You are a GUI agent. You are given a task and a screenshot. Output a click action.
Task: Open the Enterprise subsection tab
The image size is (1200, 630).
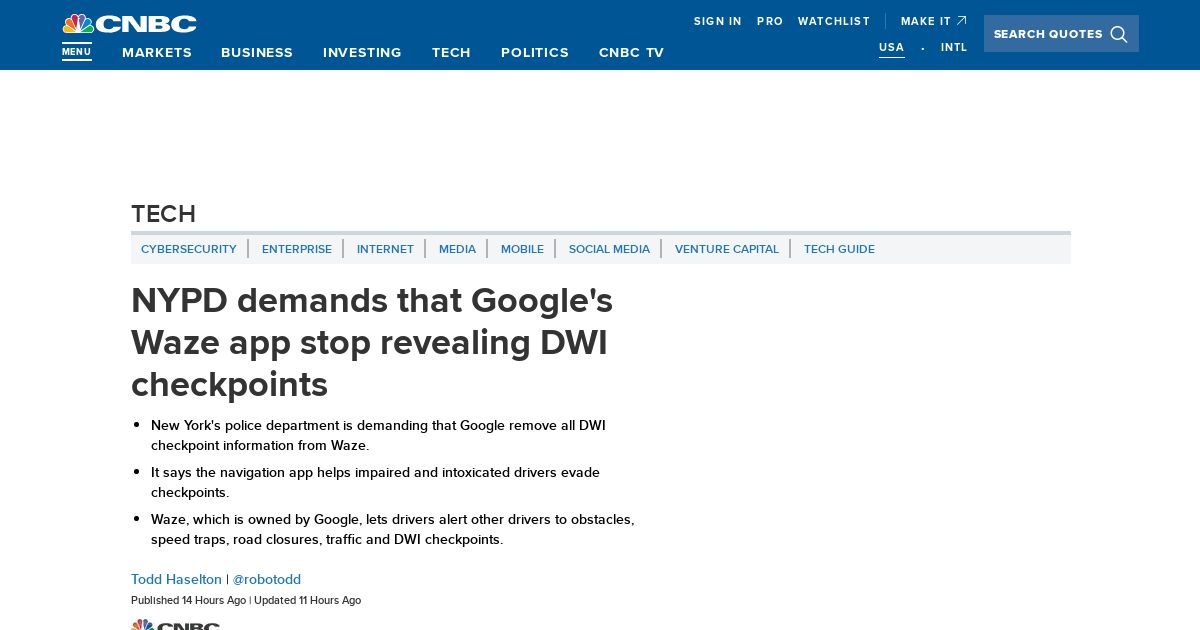297,249
